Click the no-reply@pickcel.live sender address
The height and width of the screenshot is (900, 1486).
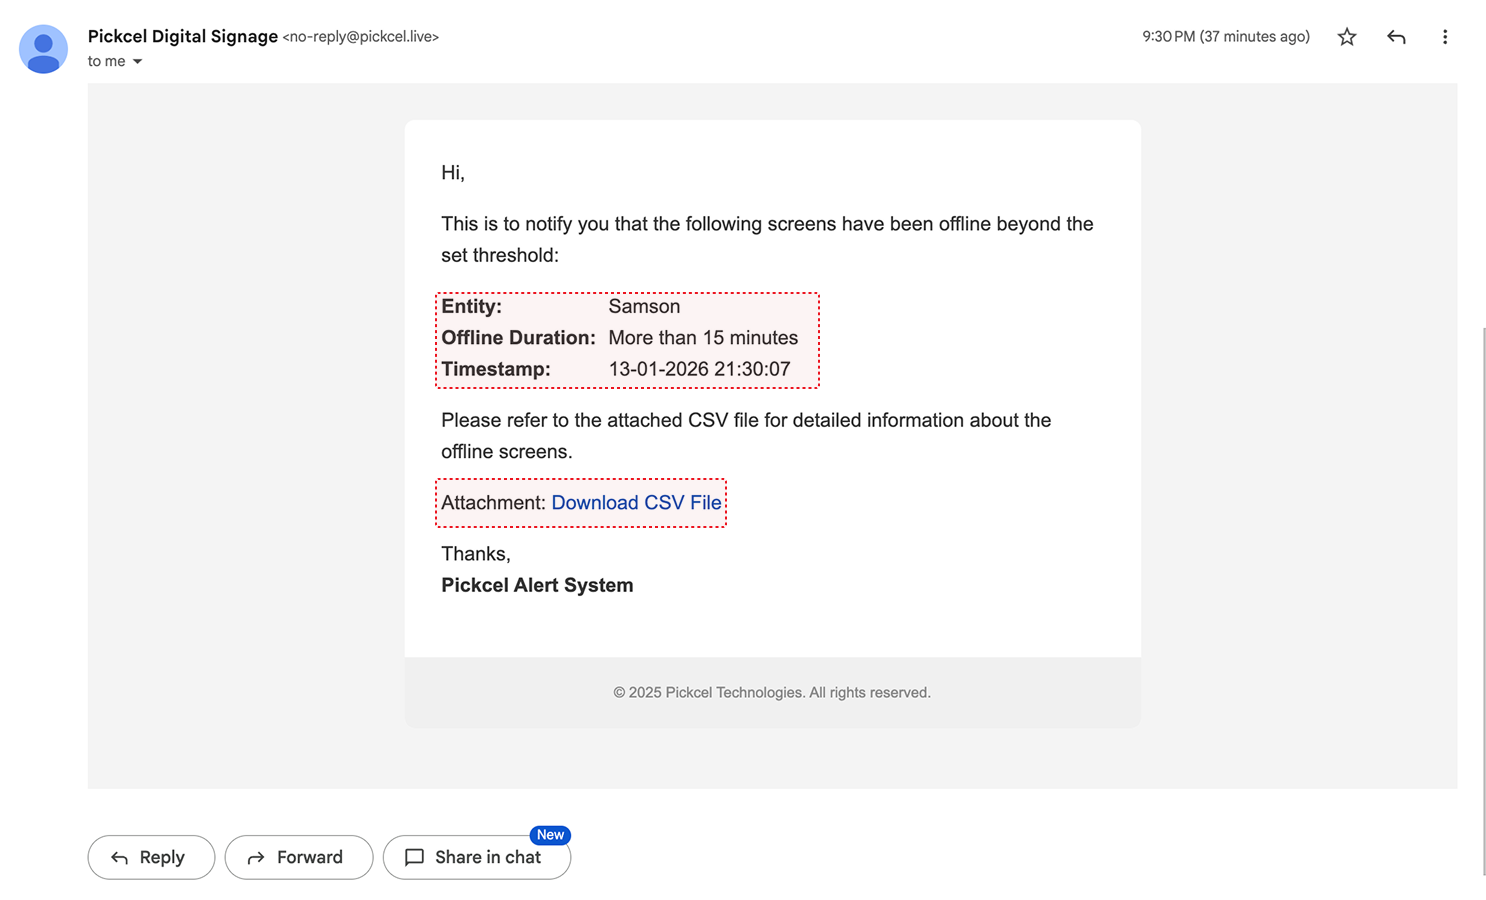361,37
